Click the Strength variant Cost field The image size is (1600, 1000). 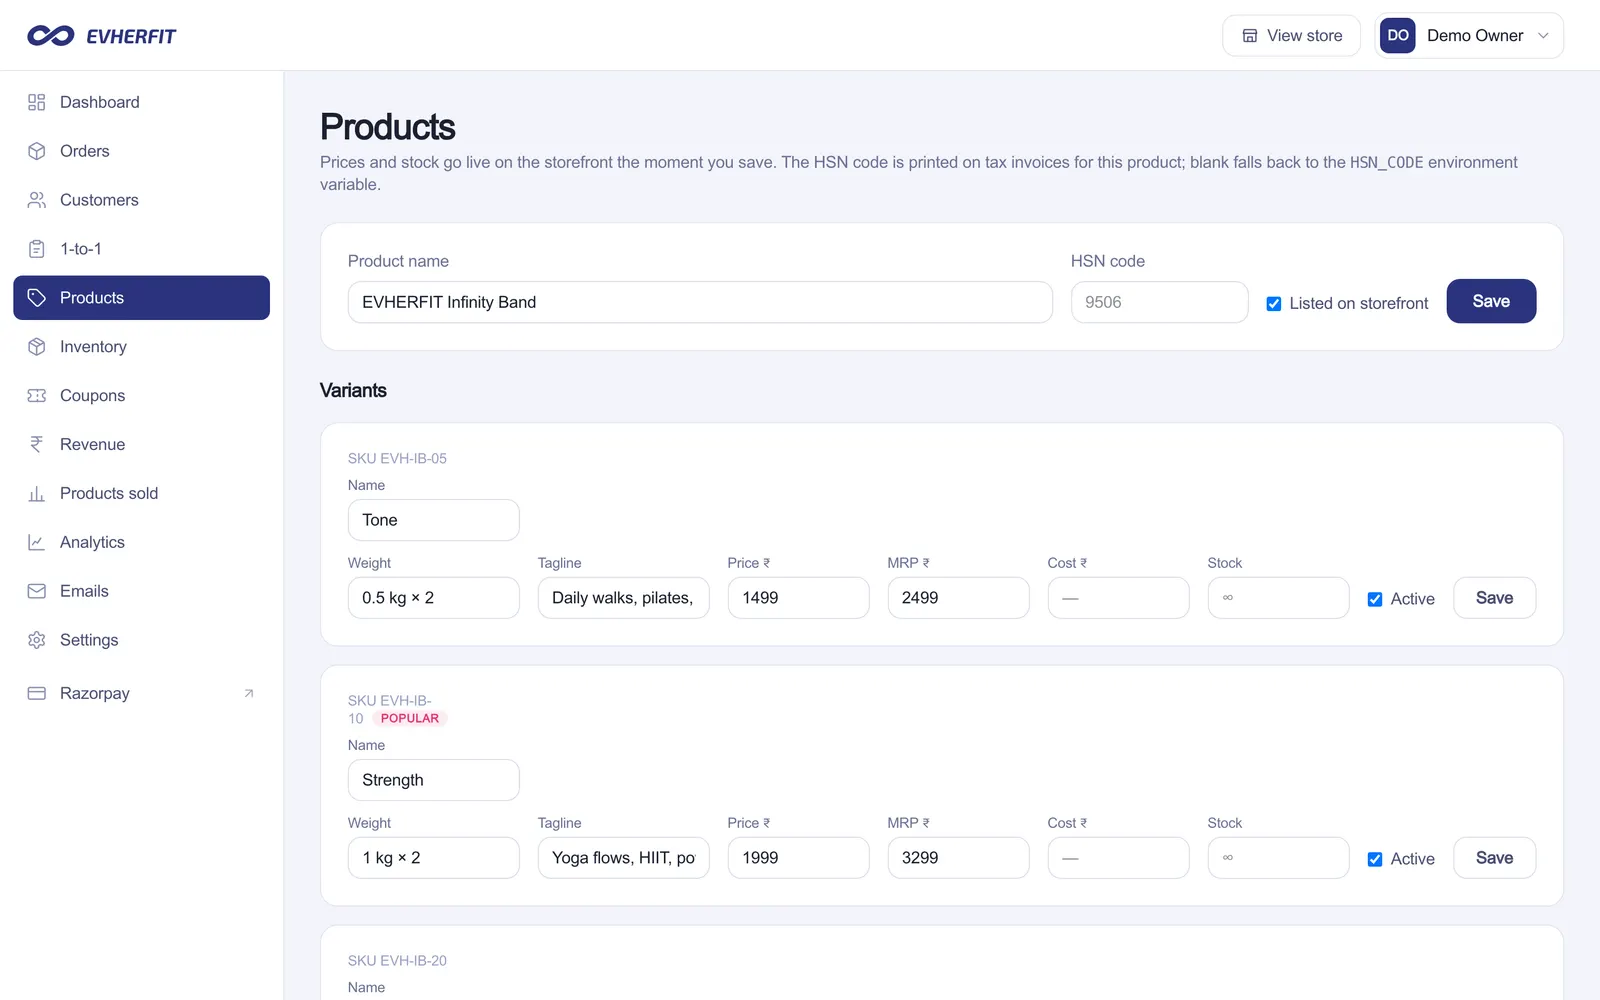tap(1118, 858)
